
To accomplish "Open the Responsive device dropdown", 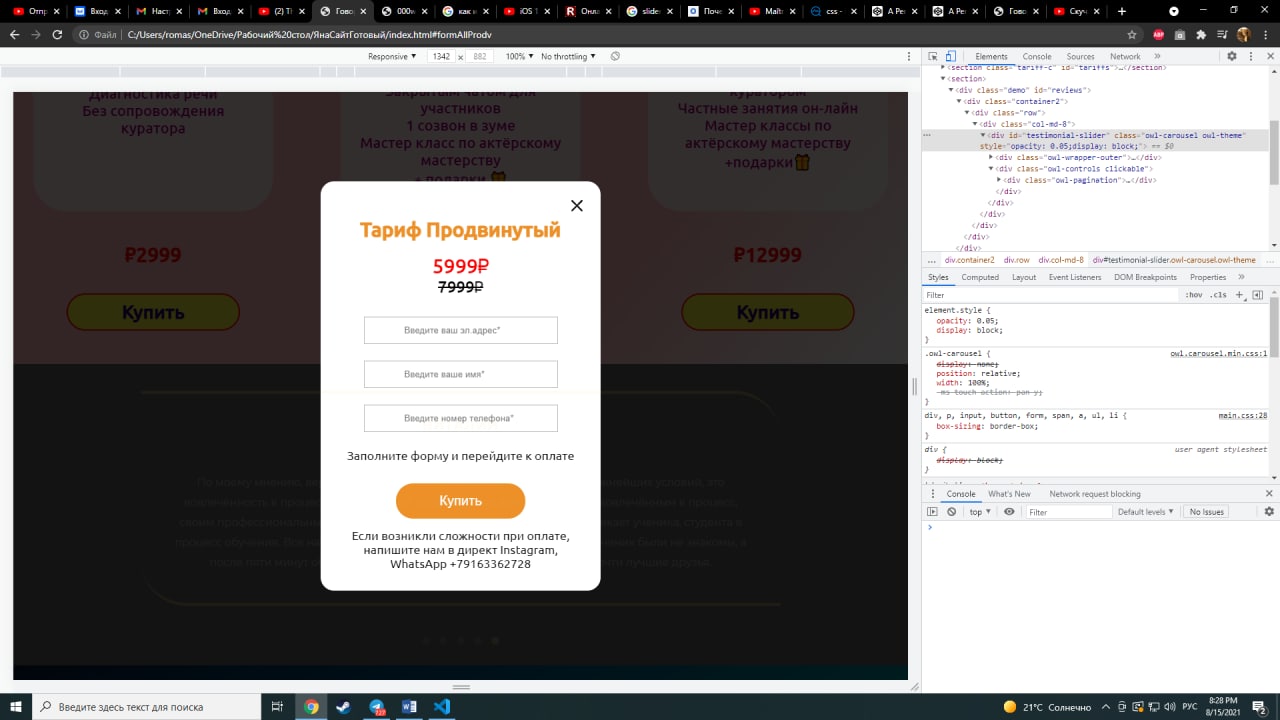I will pyautogui.click(x=392, y=57).
